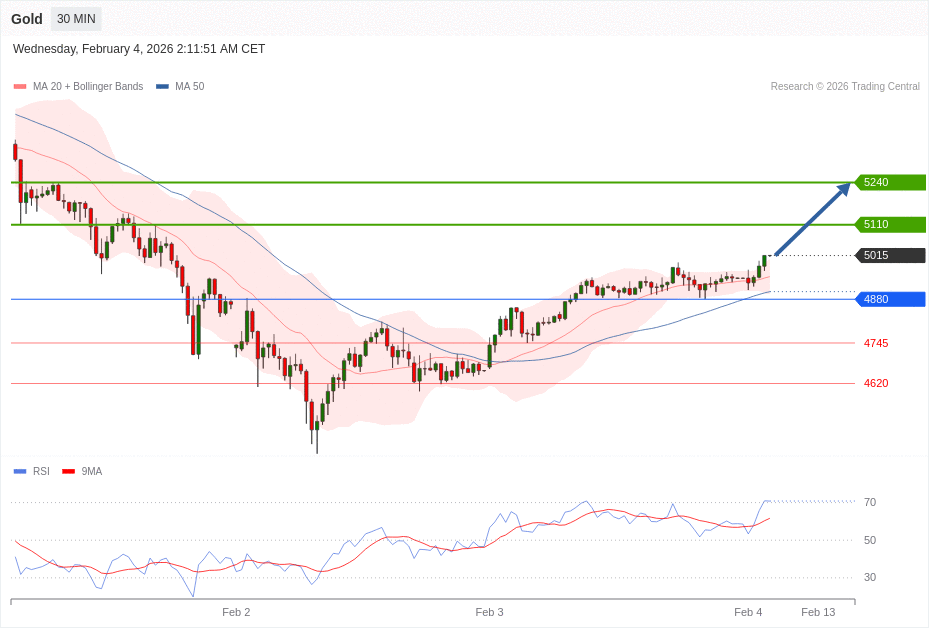Click the 4745 pivot level label
The height and width of the screenshot is (629, 929).
(875, 343)
